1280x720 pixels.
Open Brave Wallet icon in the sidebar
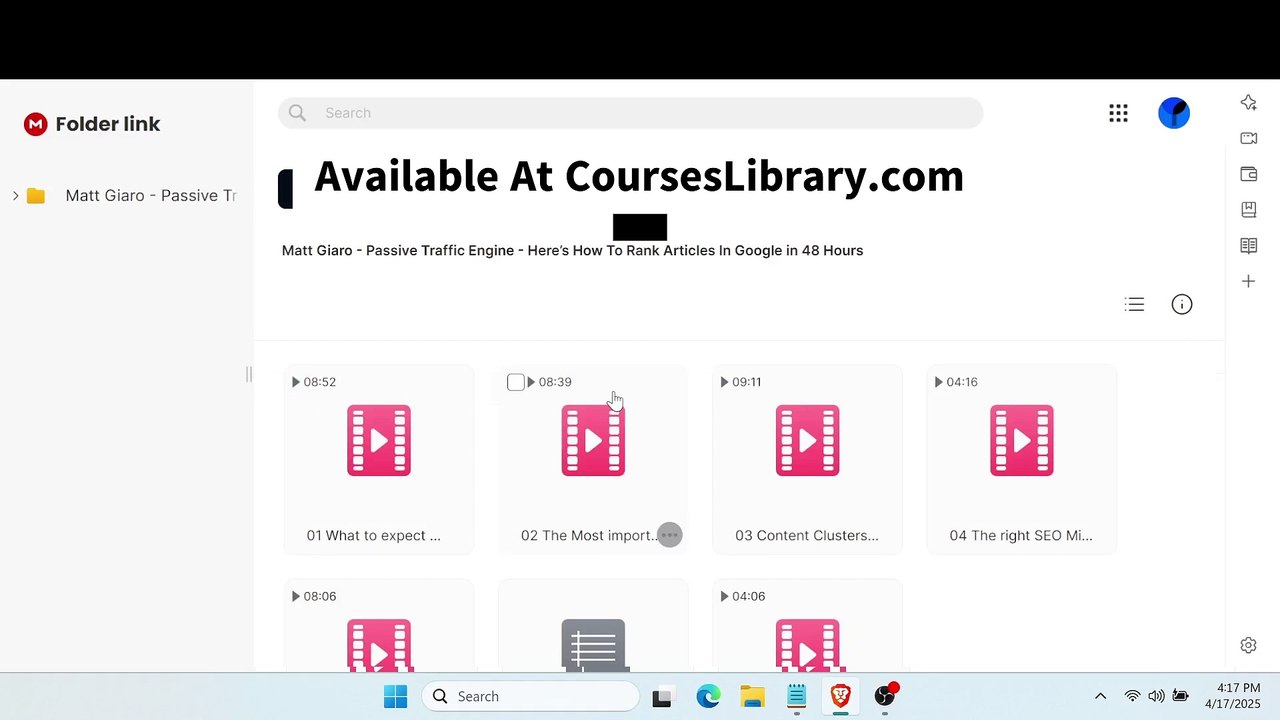(1249, 174)
